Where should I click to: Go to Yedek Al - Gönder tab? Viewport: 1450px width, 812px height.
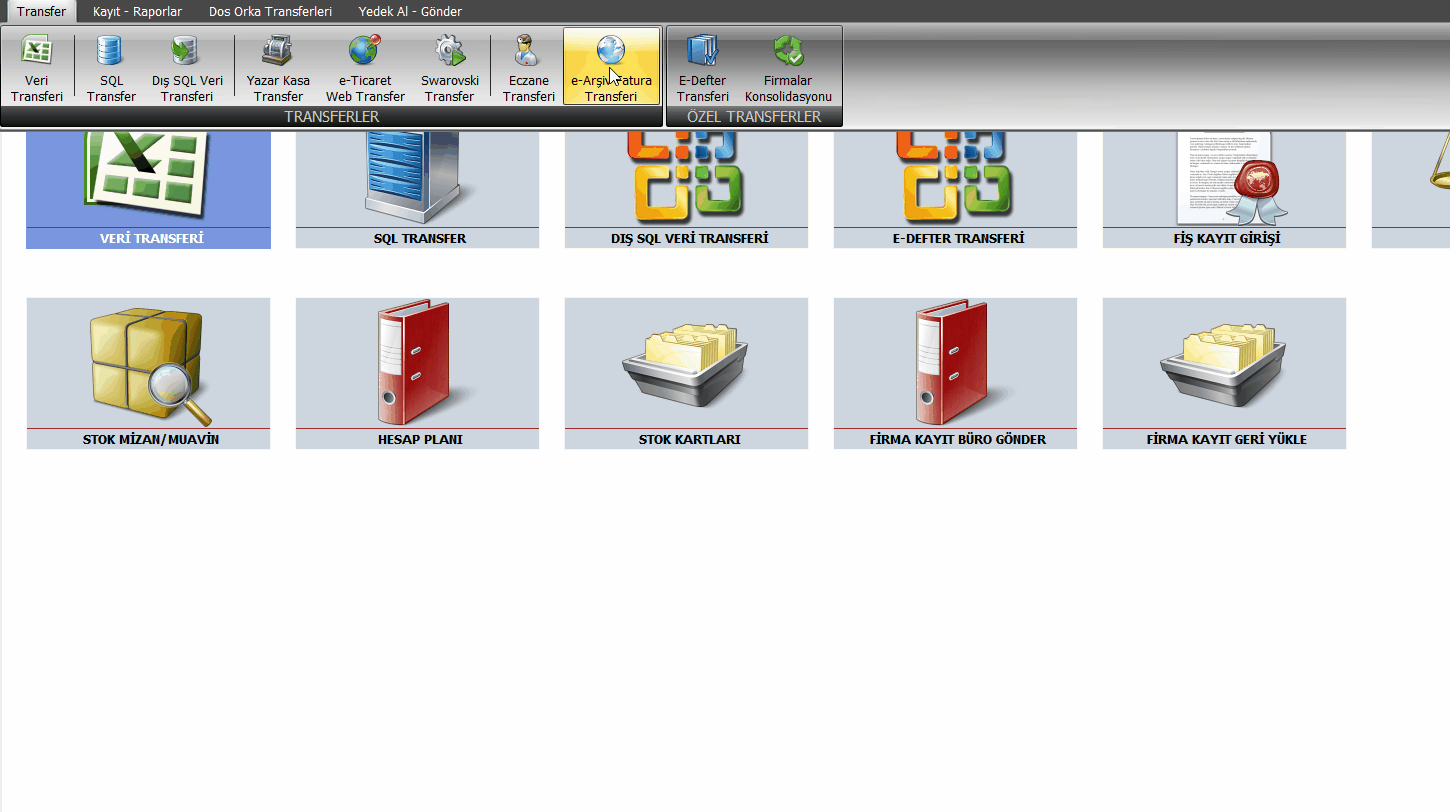[x=410, y=12]
